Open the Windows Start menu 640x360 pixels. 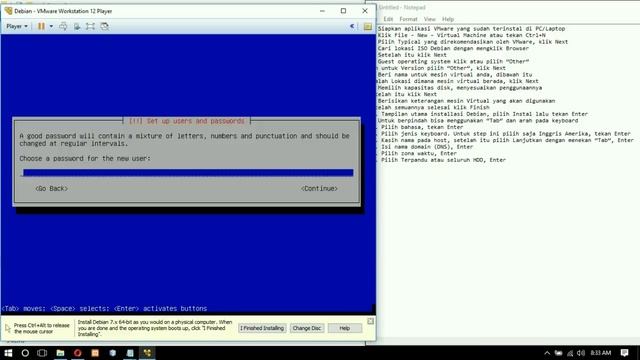click(x=8, y=353)
